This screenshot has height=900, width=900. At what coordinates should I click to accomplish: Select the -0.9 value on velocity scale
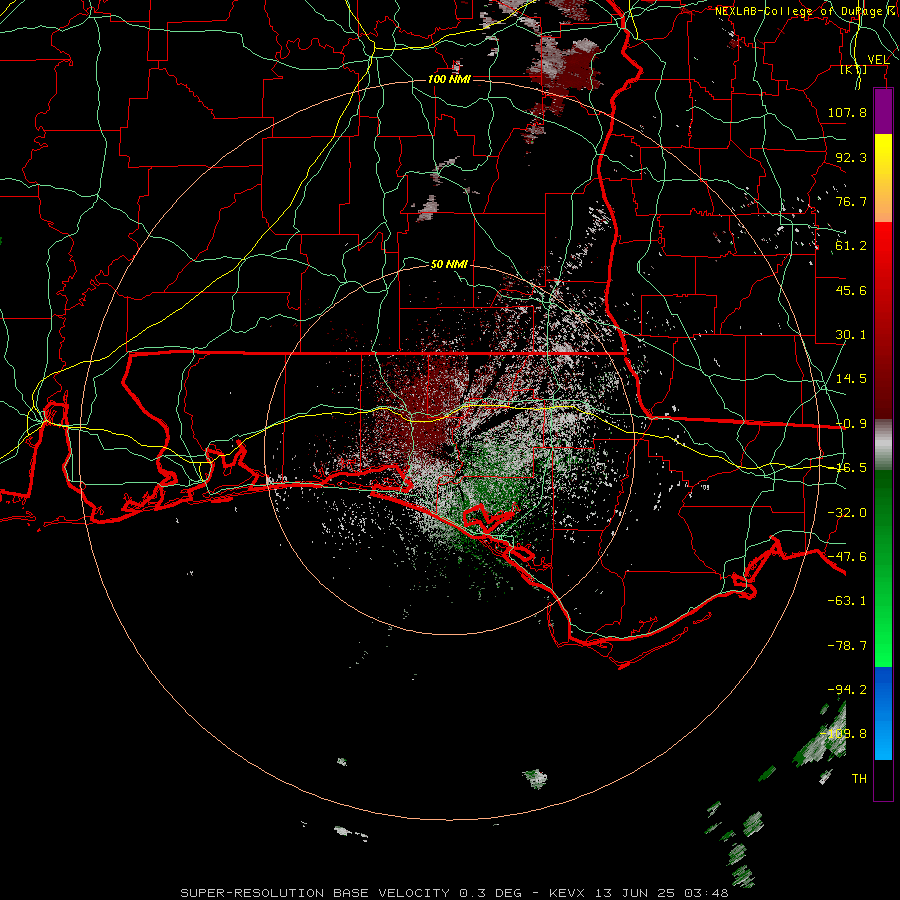pyautogui.click(x=851, y=424)
